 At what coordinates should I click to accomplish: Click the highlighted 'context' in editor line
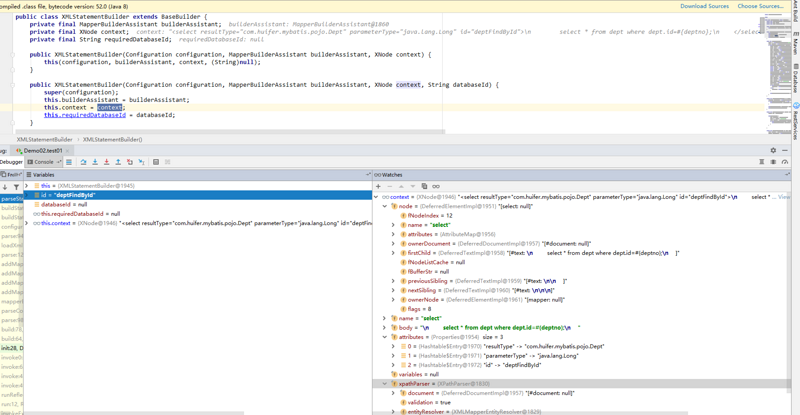(x=110, y=107)
